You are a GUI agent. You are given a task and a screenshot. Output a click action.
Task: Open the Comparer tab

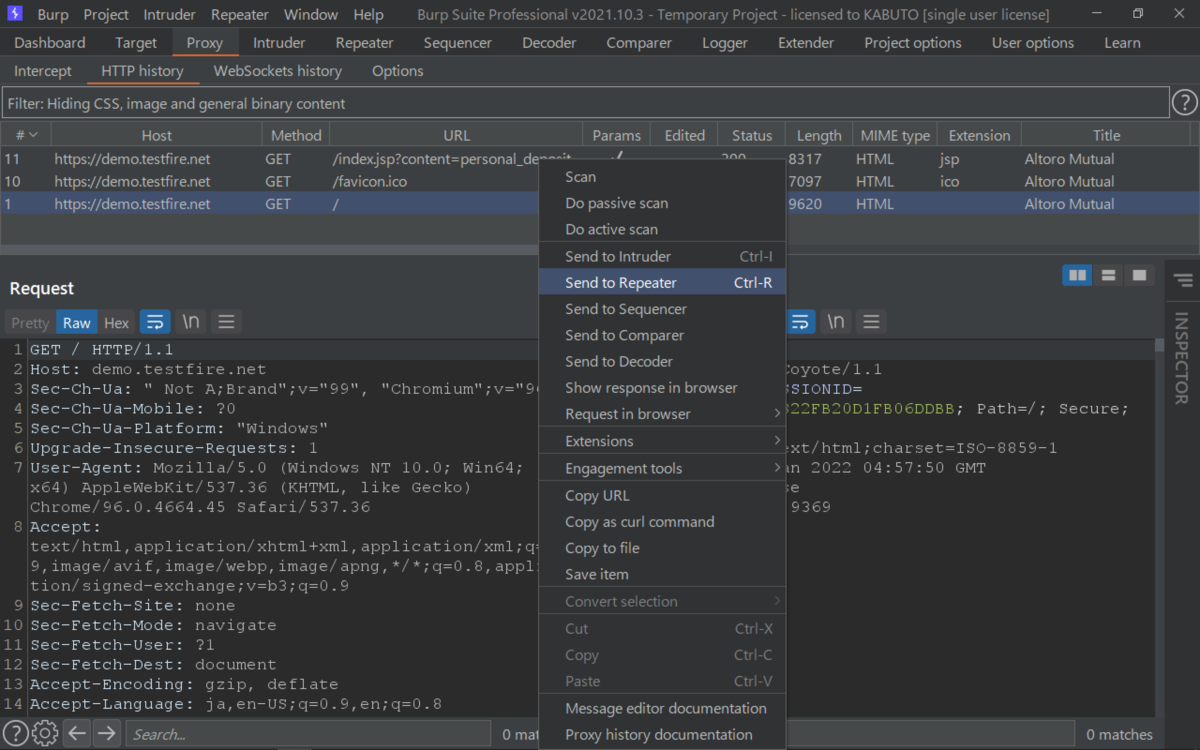click(639, 43)
